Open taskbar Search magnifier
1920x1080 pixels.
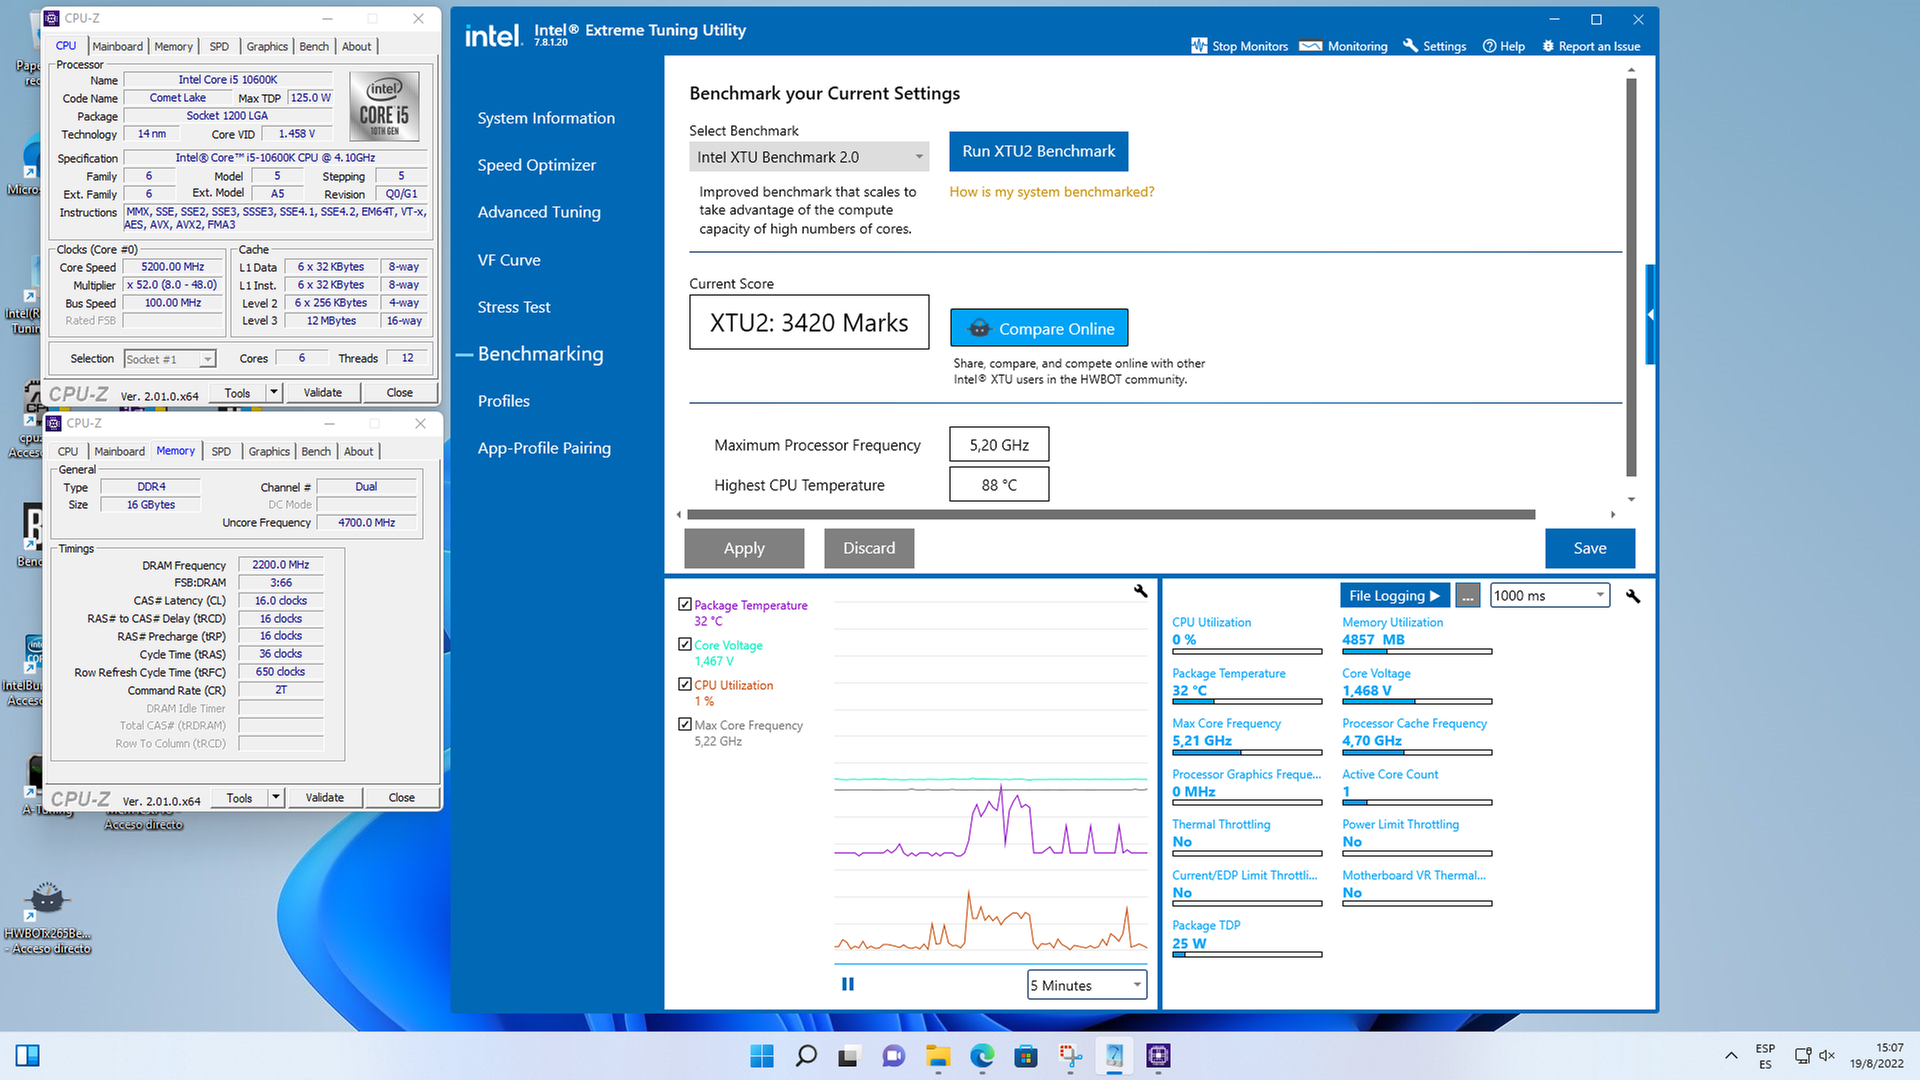coord(806,1056)
